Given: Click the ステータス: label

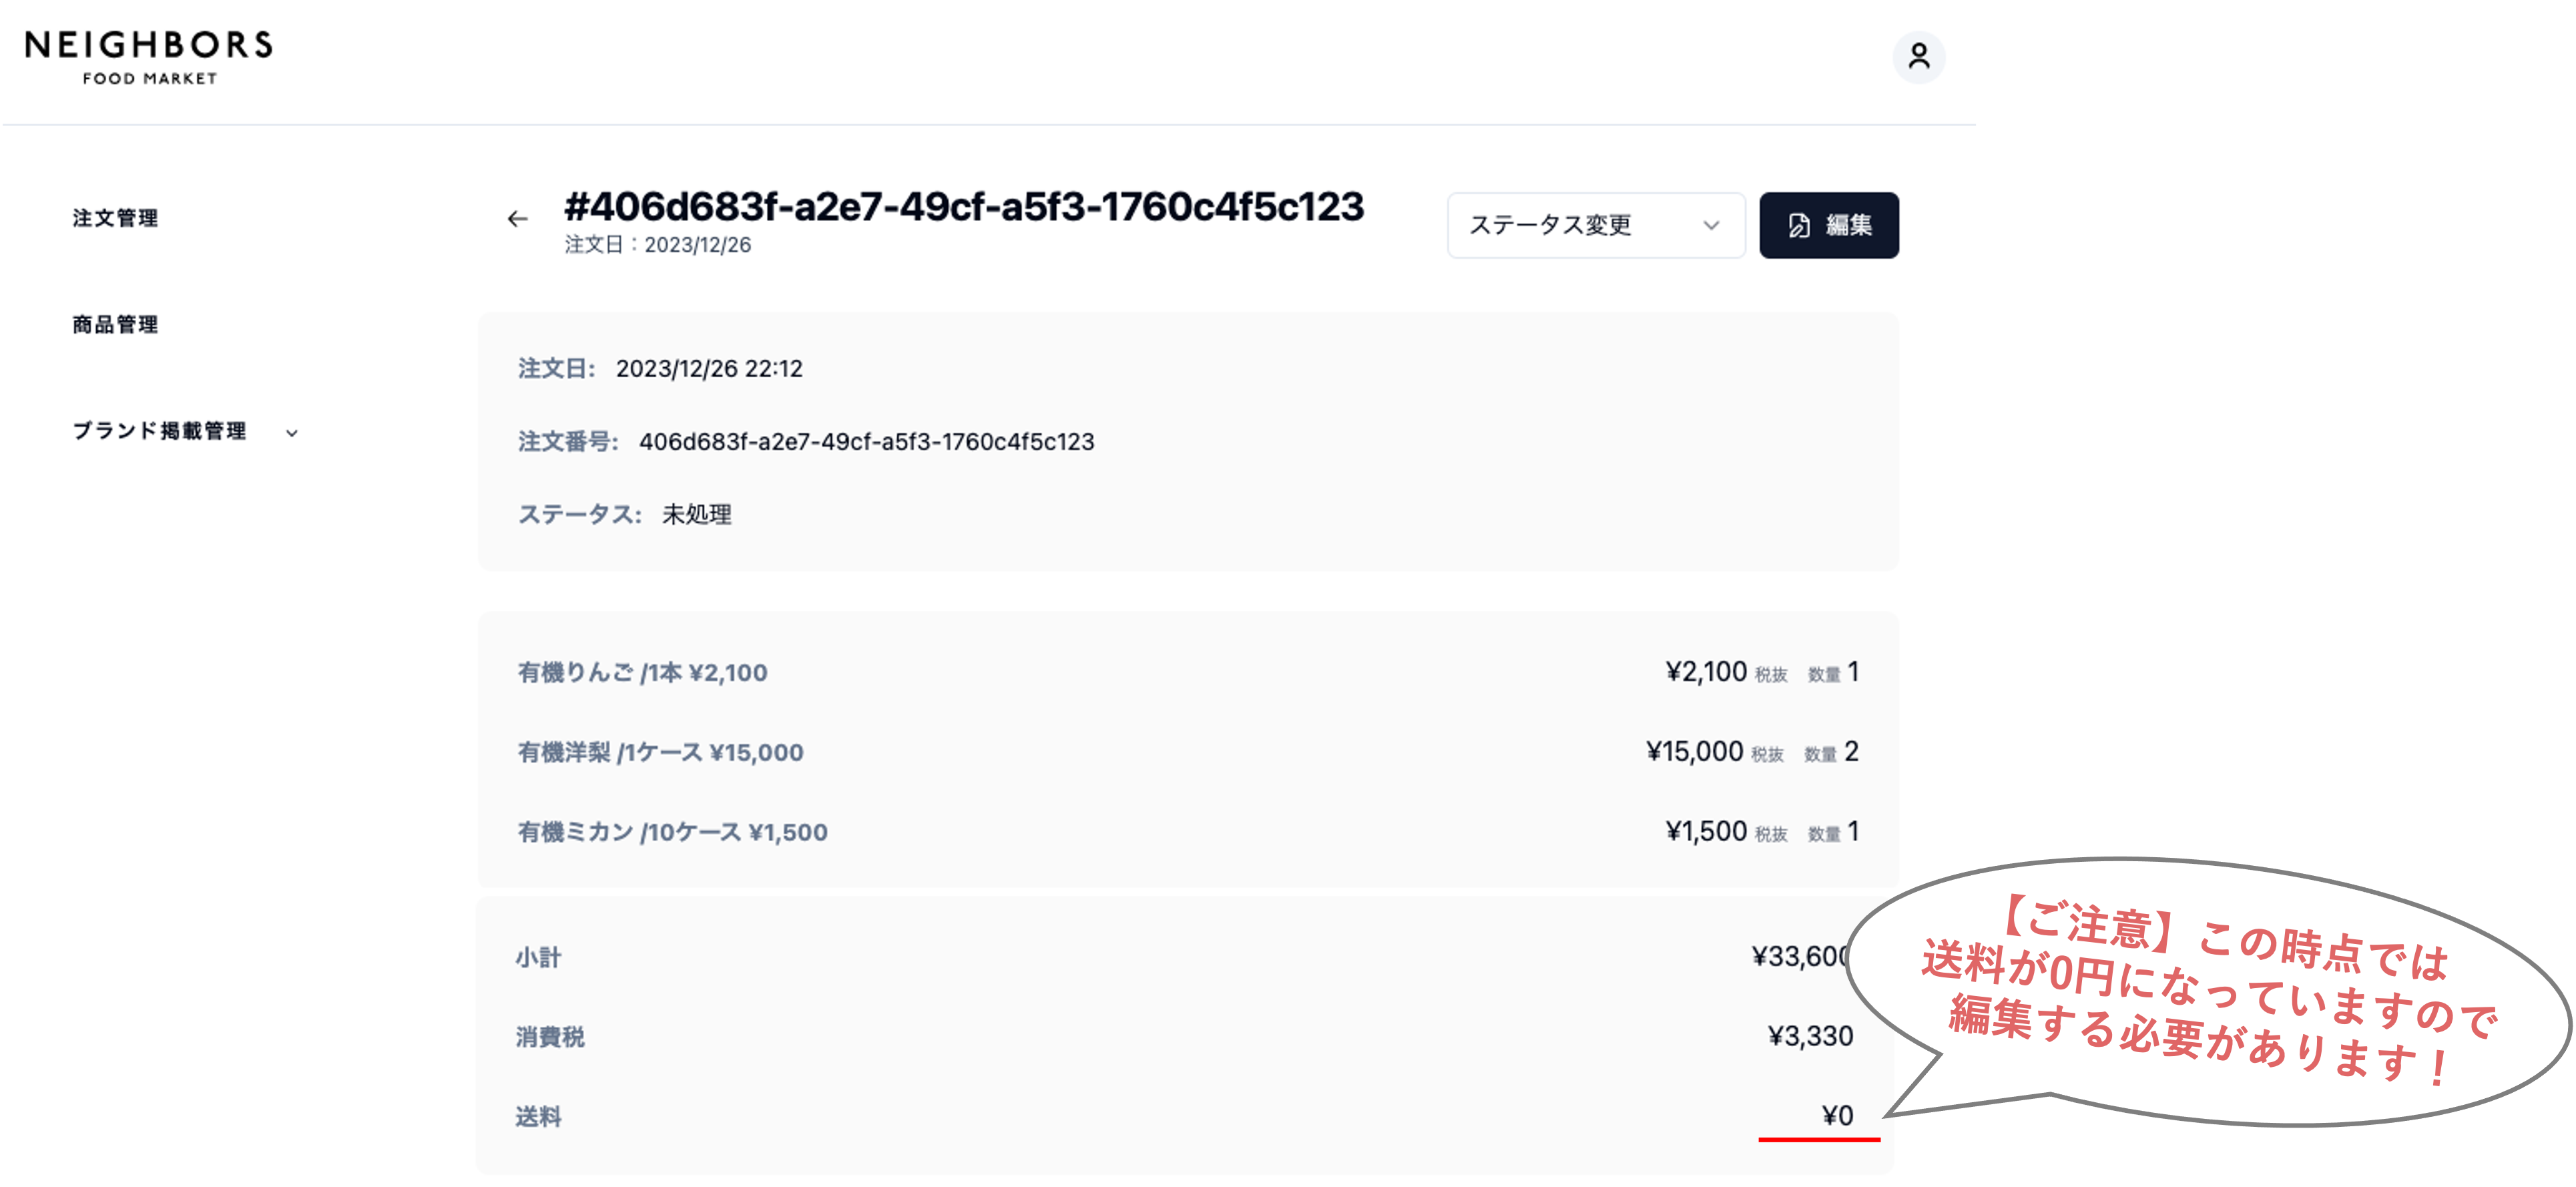Looking at the screenshot, I should [x=579, y=515].
